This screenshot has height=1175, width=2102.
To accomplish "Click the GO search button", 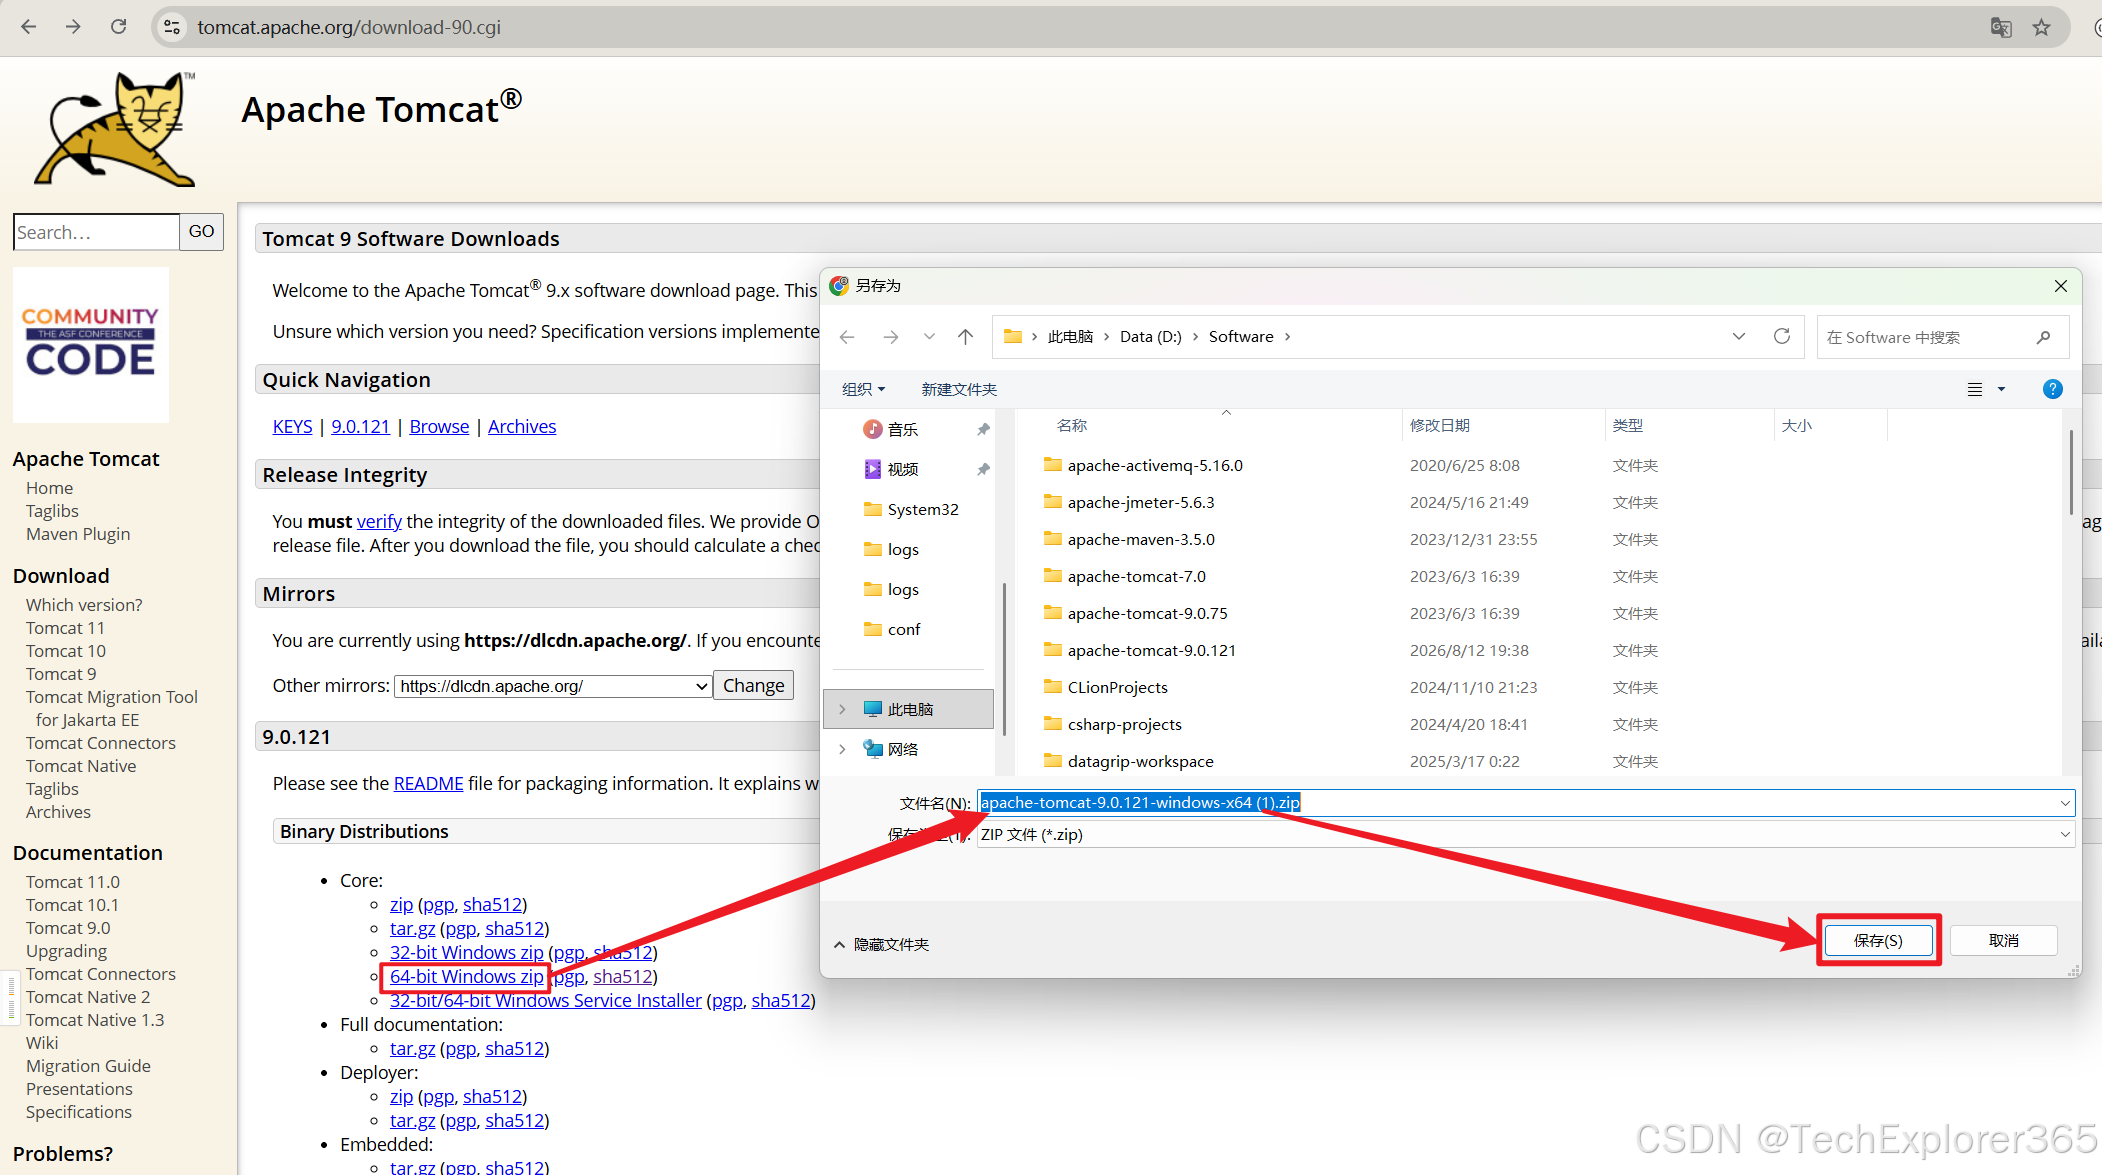I will point(201,232).
